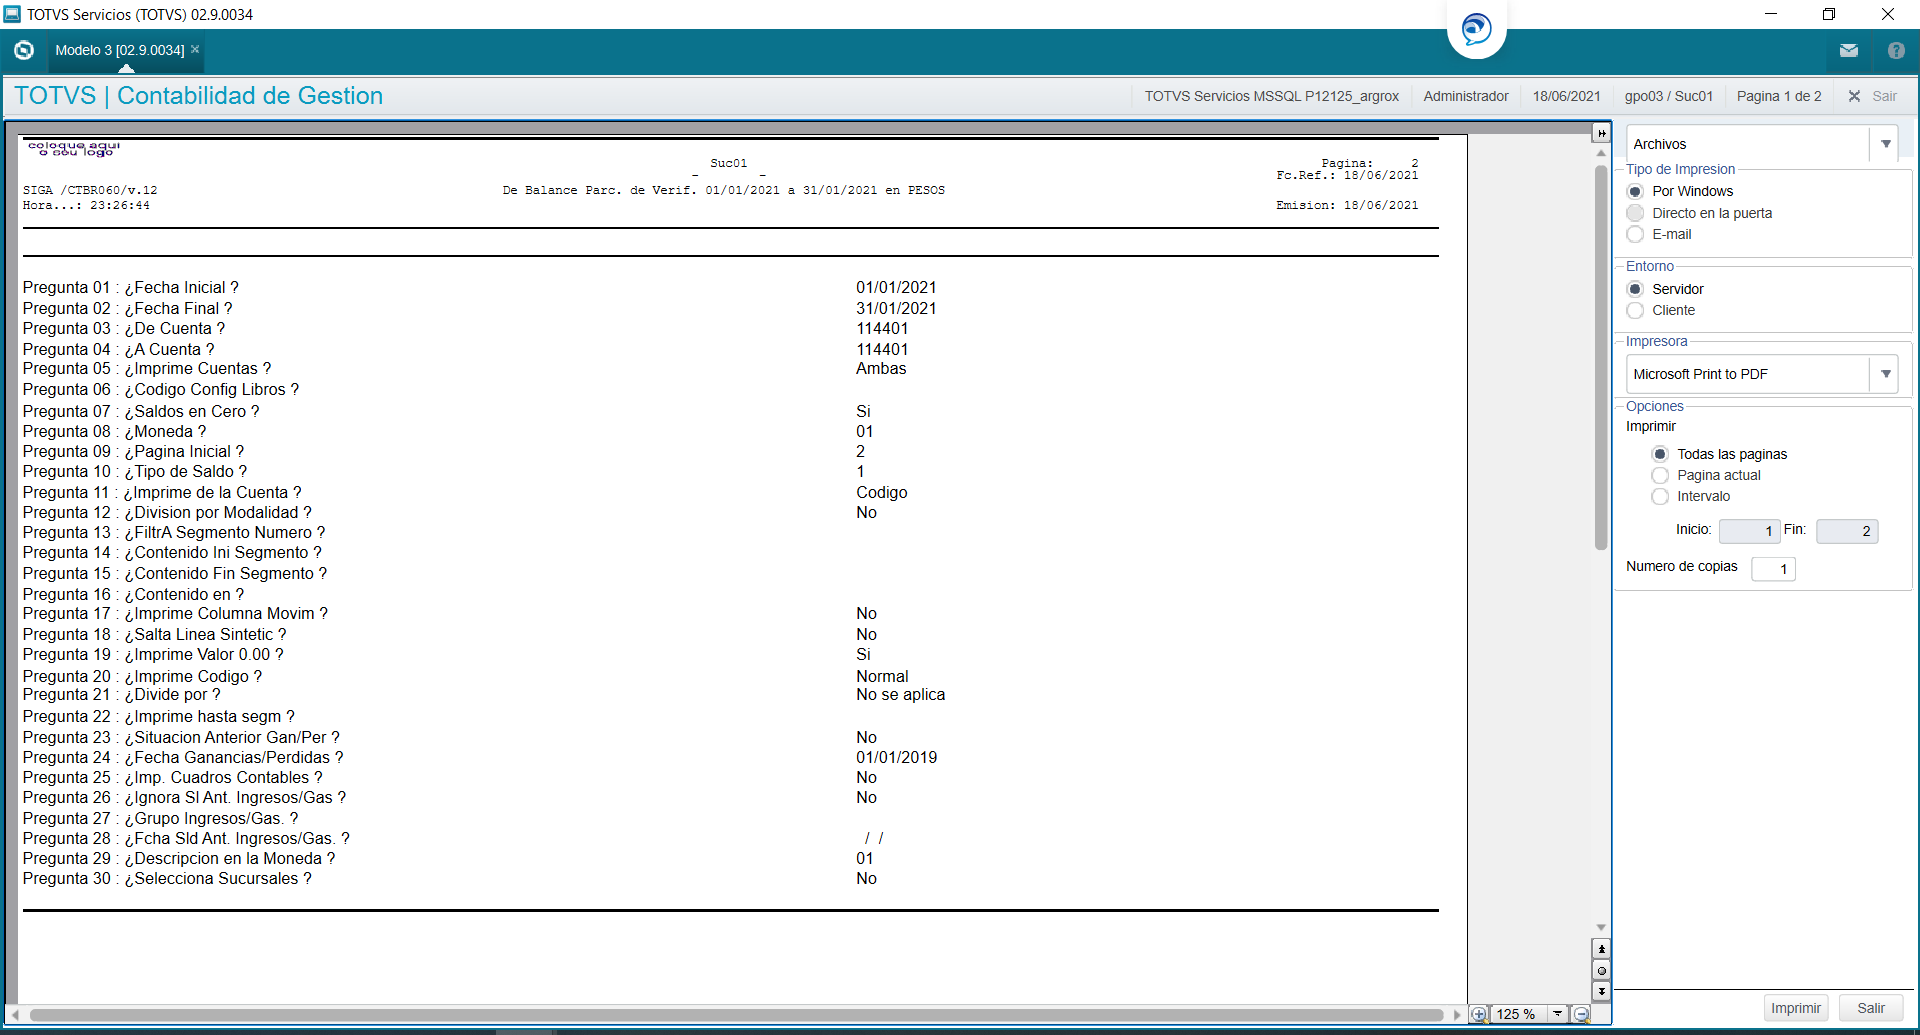1920x1035 pixels.
Task: Click the 'No se aplica' value
Action: pyautogui.click(x=900, y=695)
